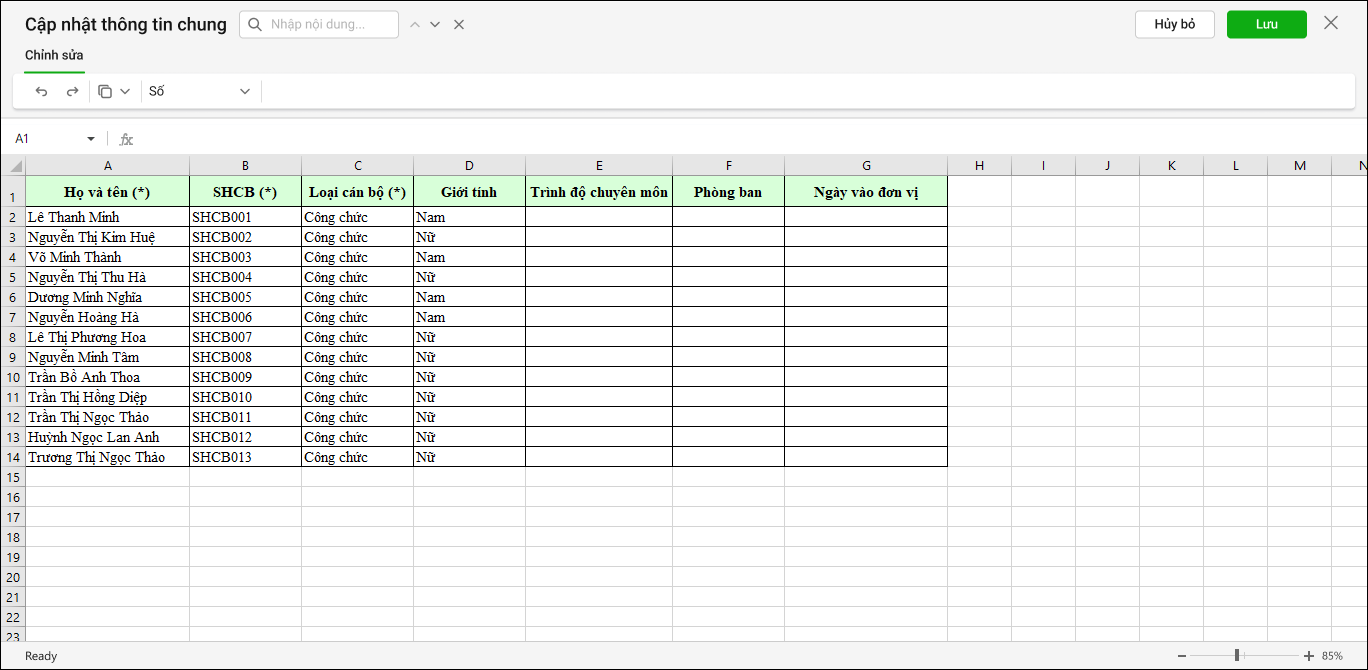Click the undo arrow icon

[x=41, y=92]
